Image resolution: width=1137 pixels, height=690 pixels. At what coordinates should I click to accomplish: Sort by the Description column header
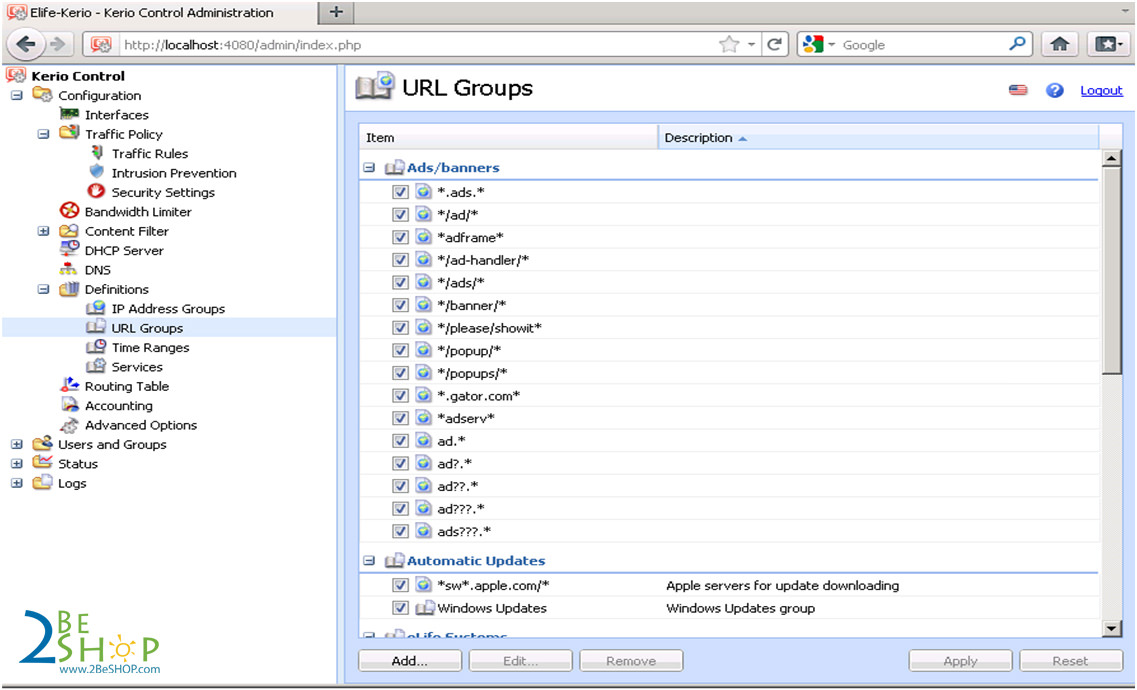click(878, 137)
